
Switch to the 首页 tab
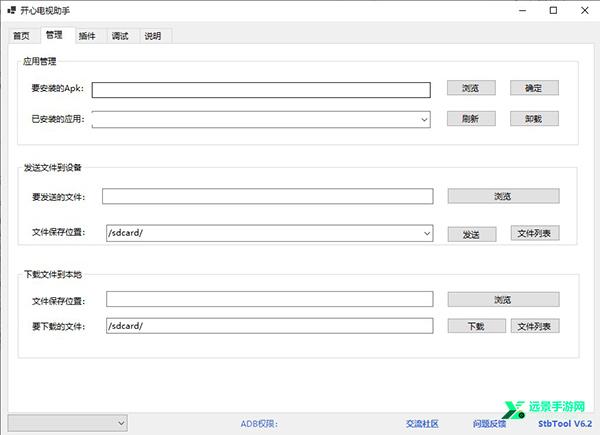click(21, 36)
